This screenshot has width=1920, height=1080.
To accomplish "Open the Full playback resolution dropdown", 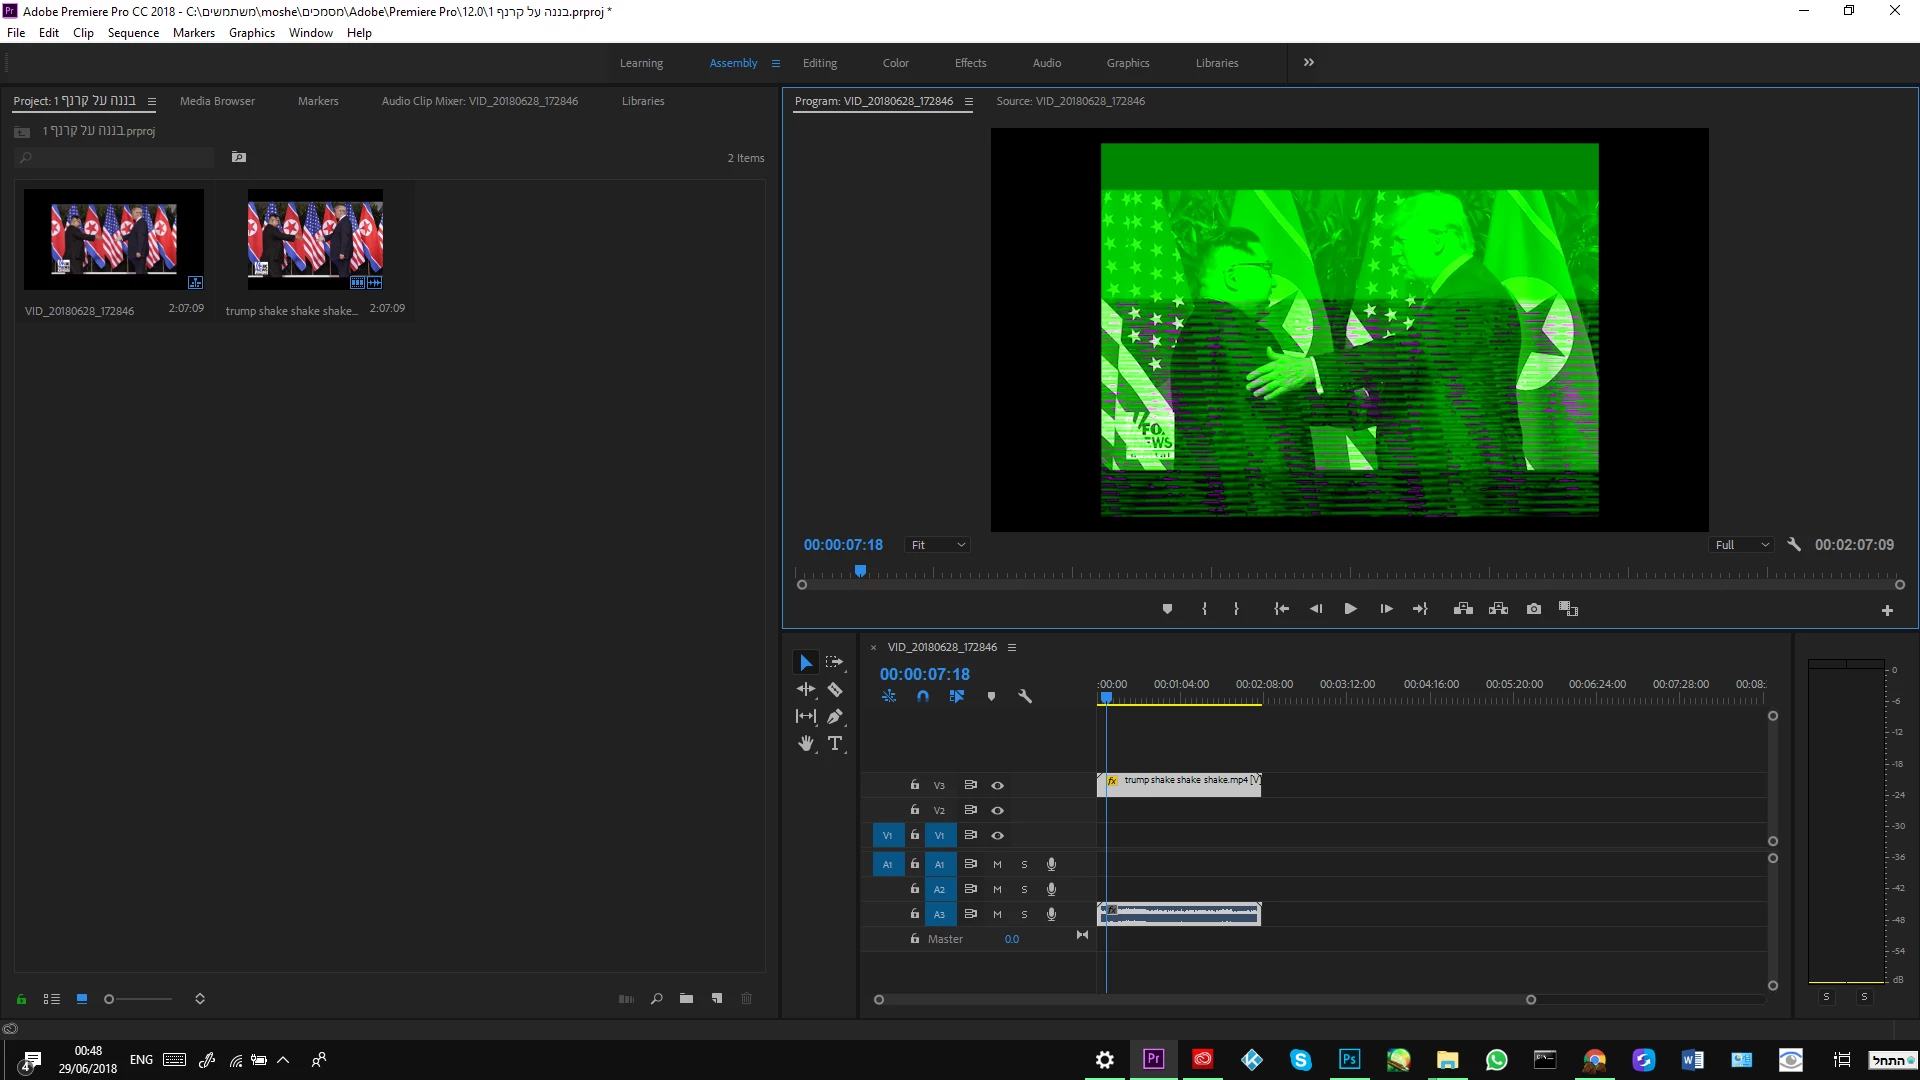I will pyautogui.click(x=1741, y=545).
